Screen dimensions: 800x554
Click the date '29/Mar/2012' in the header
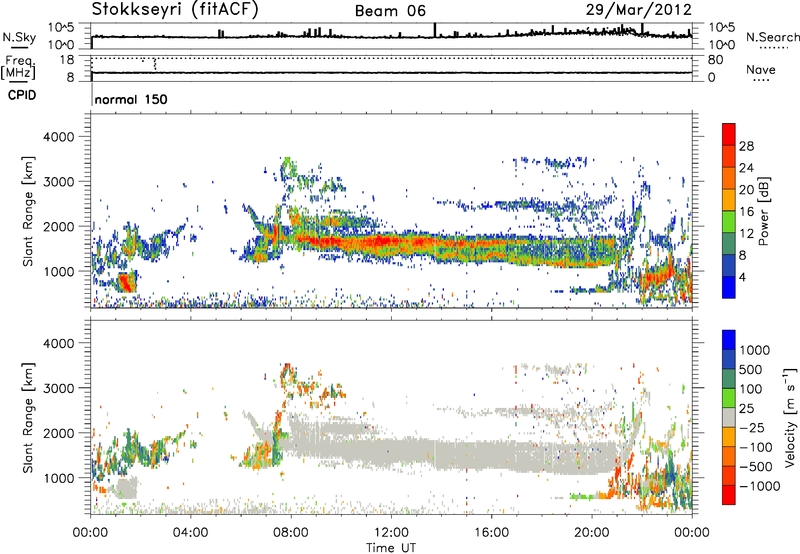(x=638, y=10)
